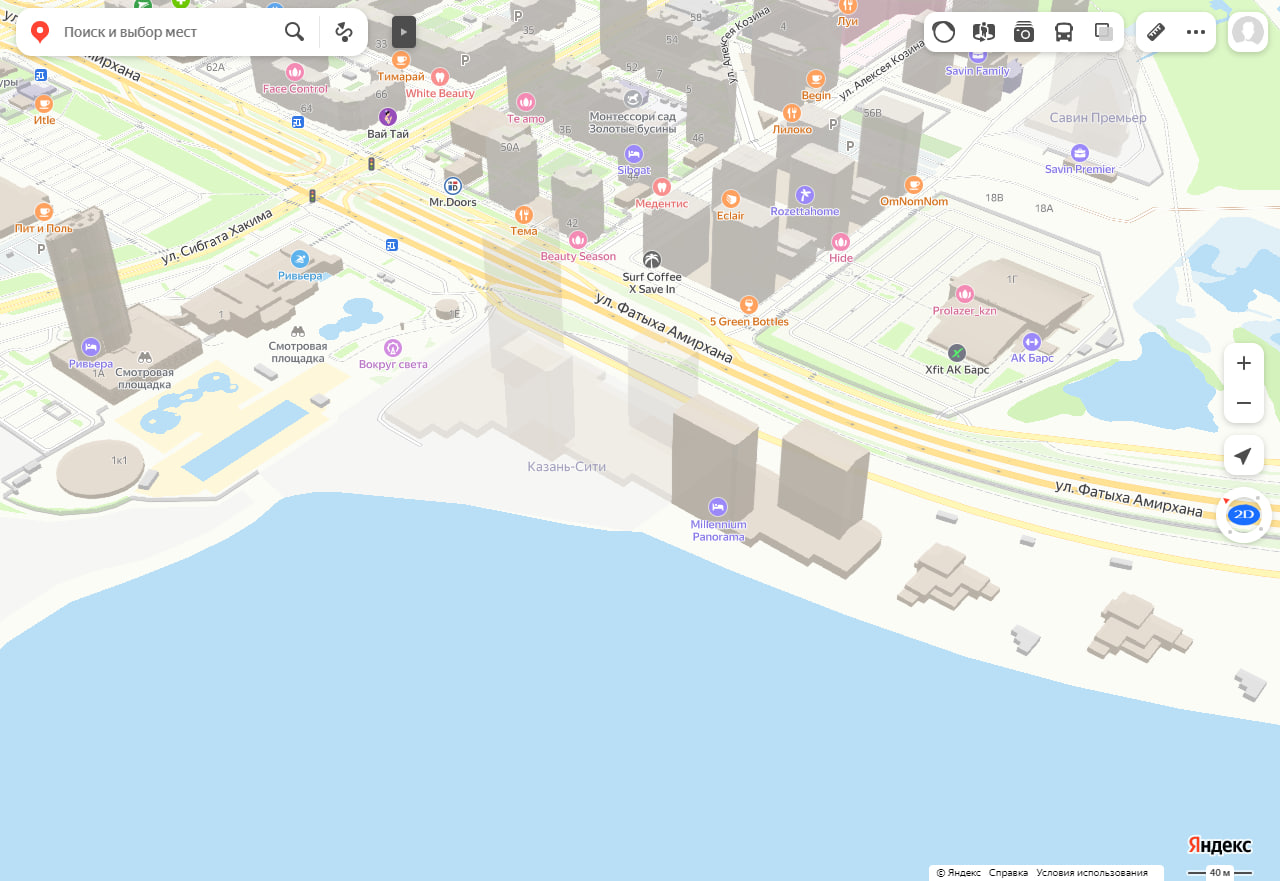
Task: Open the Яндекс logo link
Action: tap(1219, 846)
